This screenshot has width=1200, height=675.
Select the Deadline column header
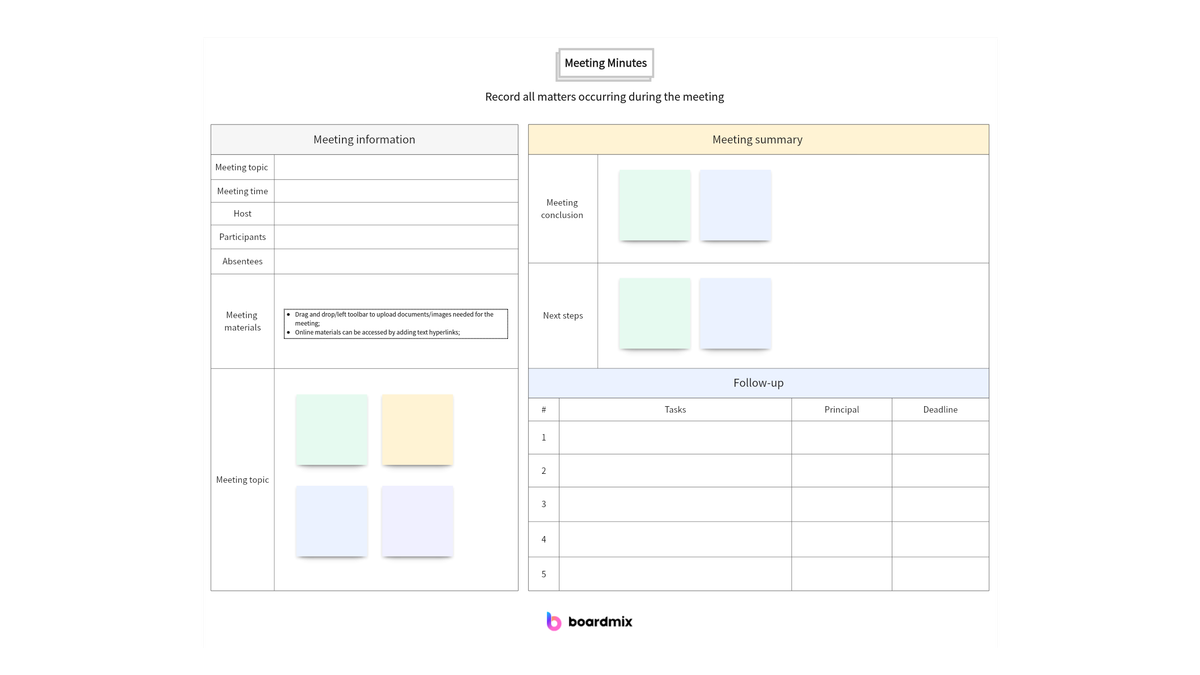(x=940, y=409)
